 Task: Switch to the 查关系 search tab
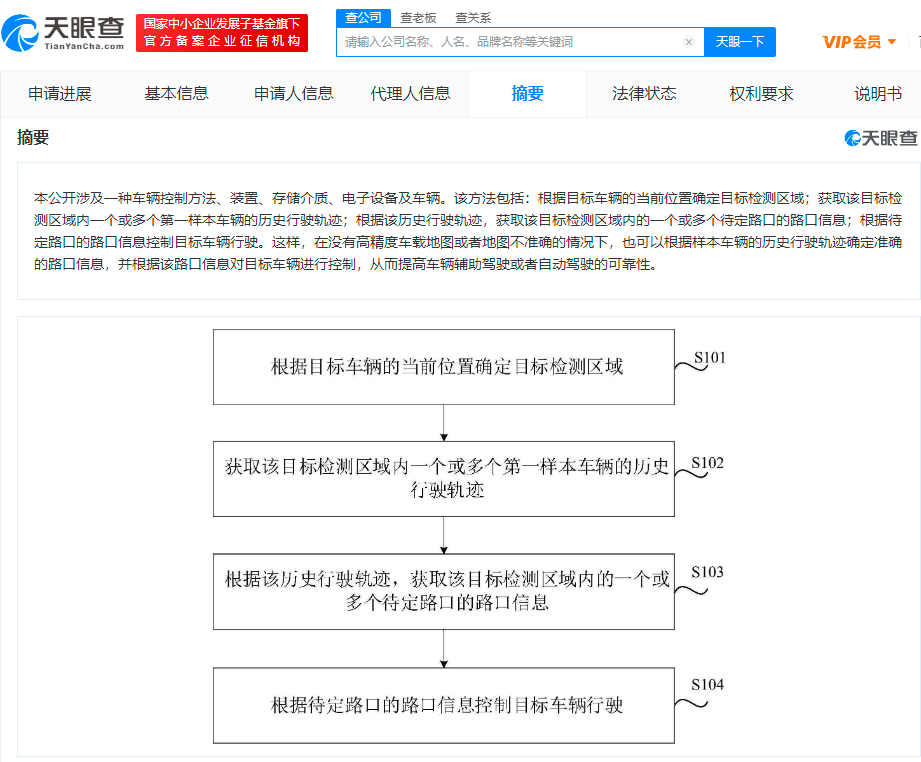pyautogui.click(x=473, y=17)
